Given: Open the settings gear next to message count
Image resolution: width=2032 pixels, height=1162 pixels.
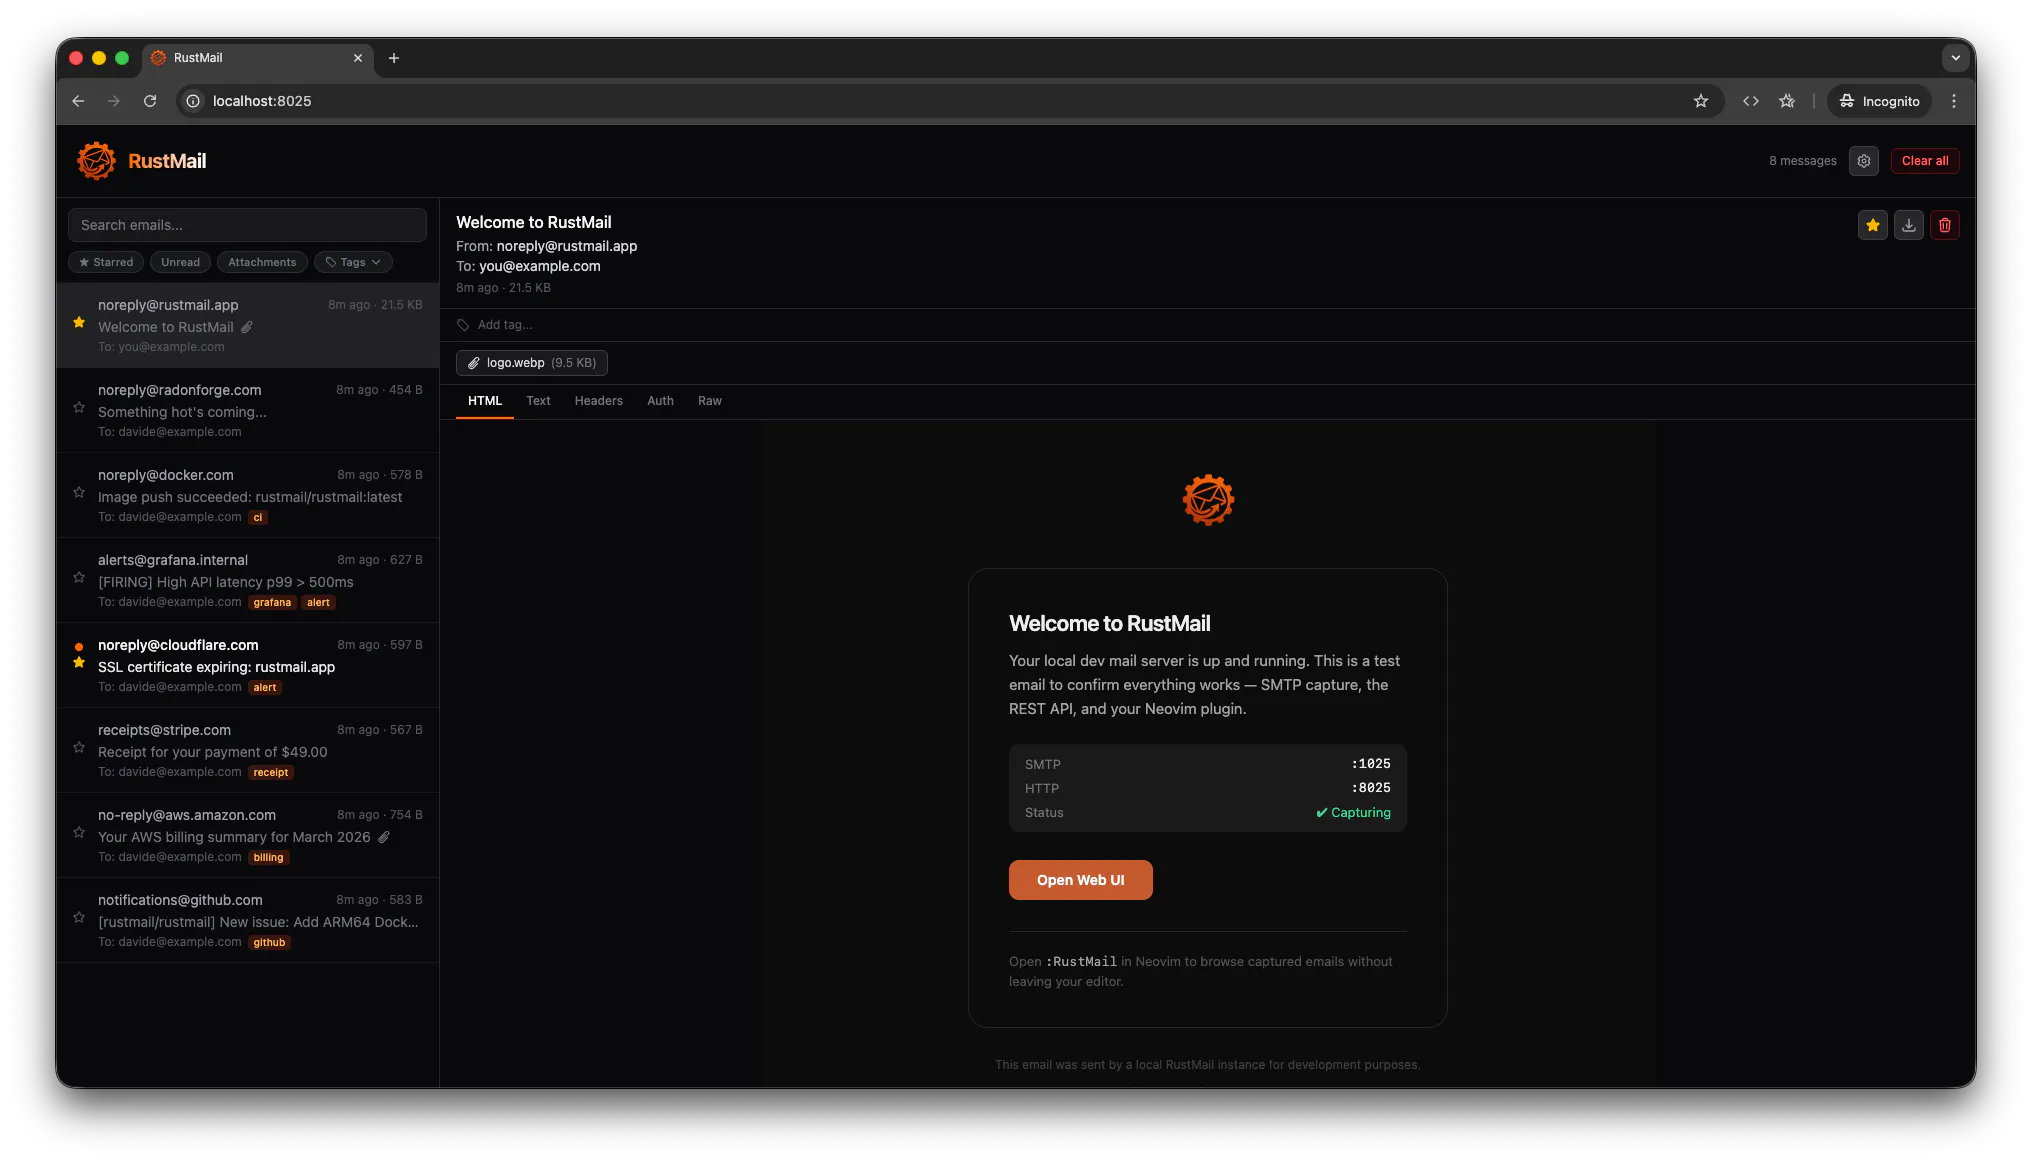Looking at the screenshot, I should click(1864, 161).
